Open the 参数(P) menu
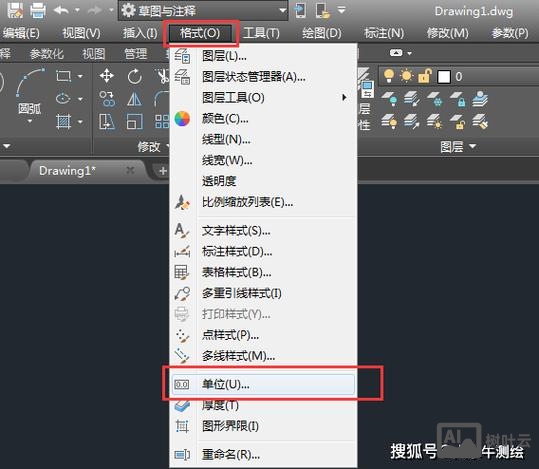Image resolution: width=539 pixels, height=469 pixels. (510, 33)
